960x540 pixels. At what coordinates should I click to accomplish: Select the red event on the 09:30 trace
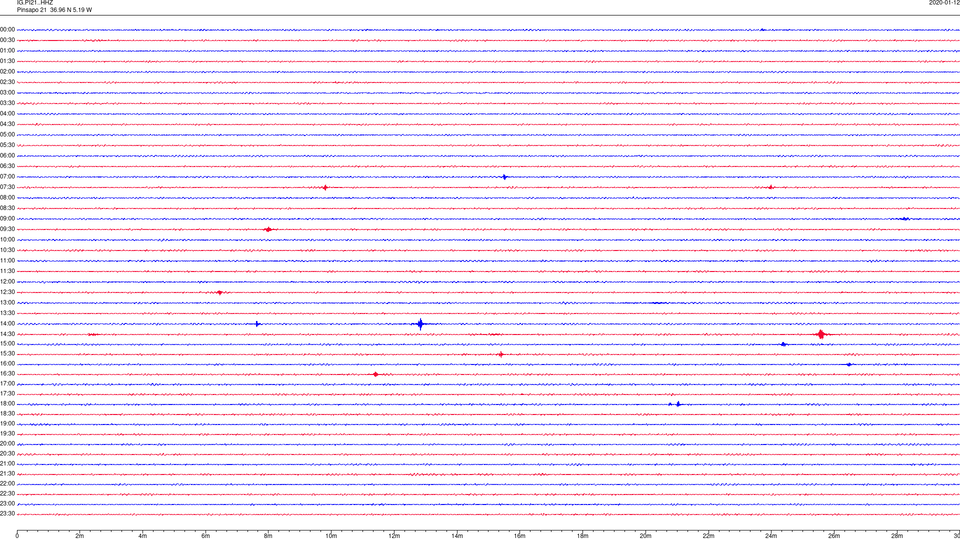point(268,230)
